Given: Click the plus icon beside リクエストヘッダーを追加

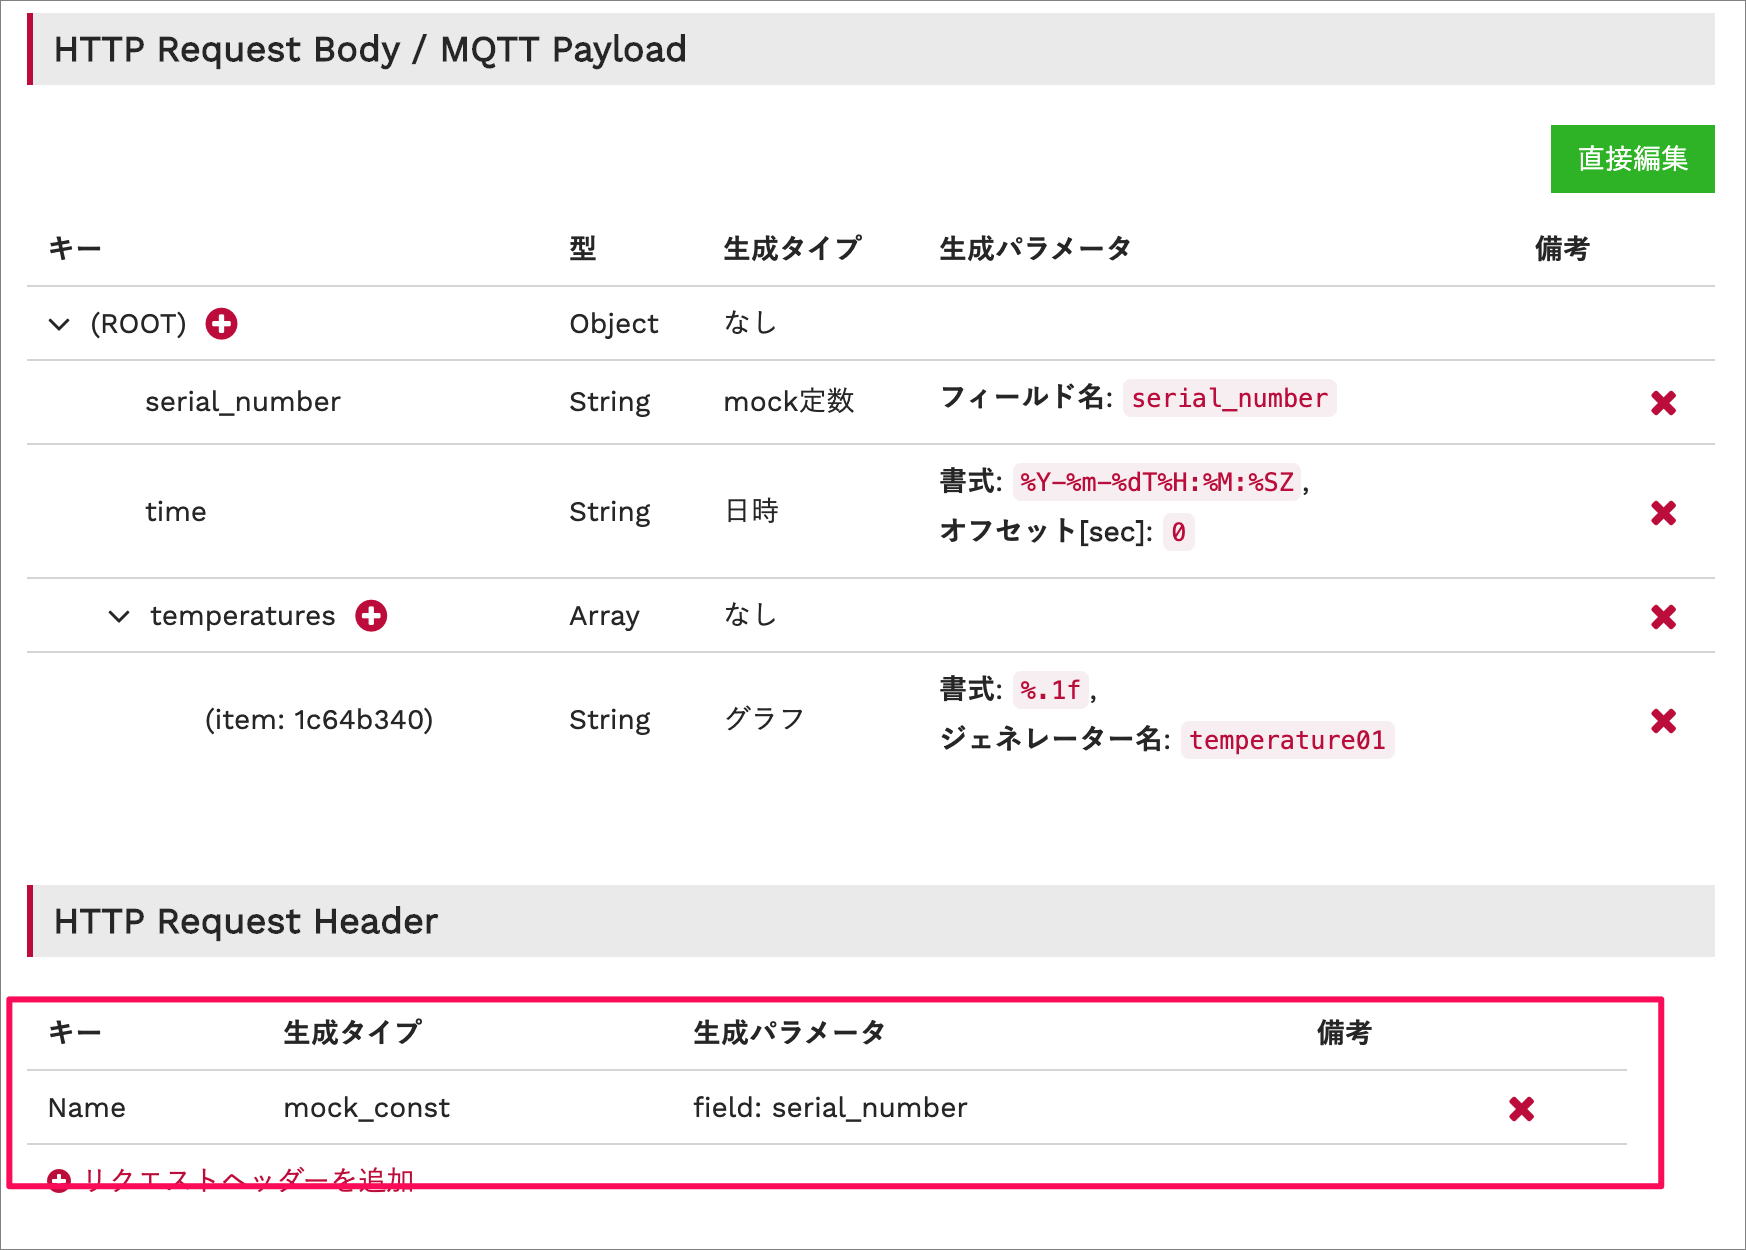Looking at the screenshot, I should point(59,1181).
